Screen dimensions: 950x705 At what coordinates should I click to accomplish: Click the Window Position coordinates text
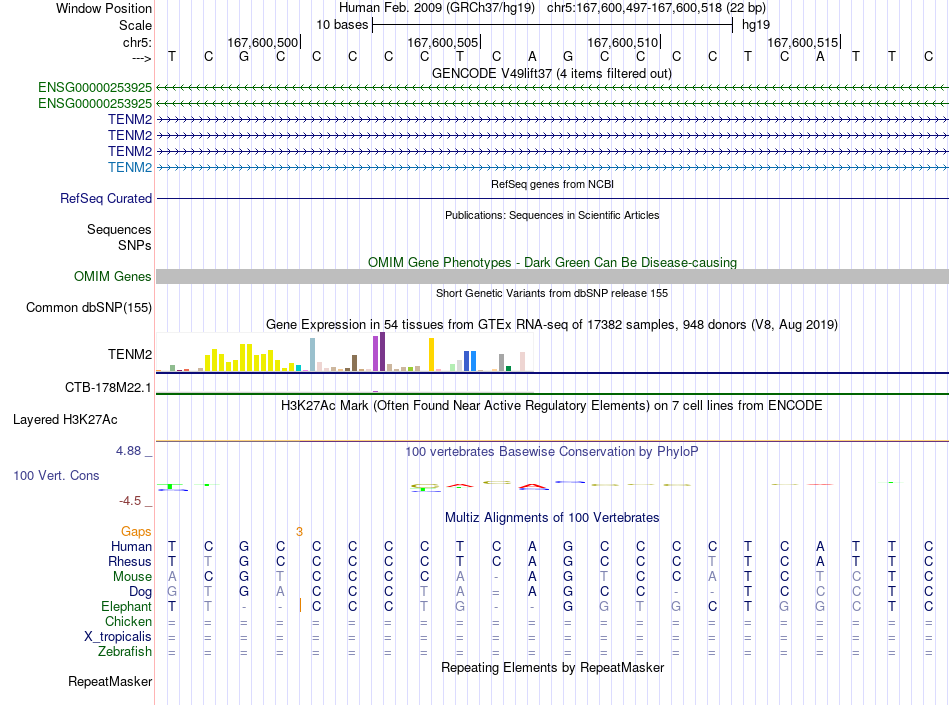point(552,8)
